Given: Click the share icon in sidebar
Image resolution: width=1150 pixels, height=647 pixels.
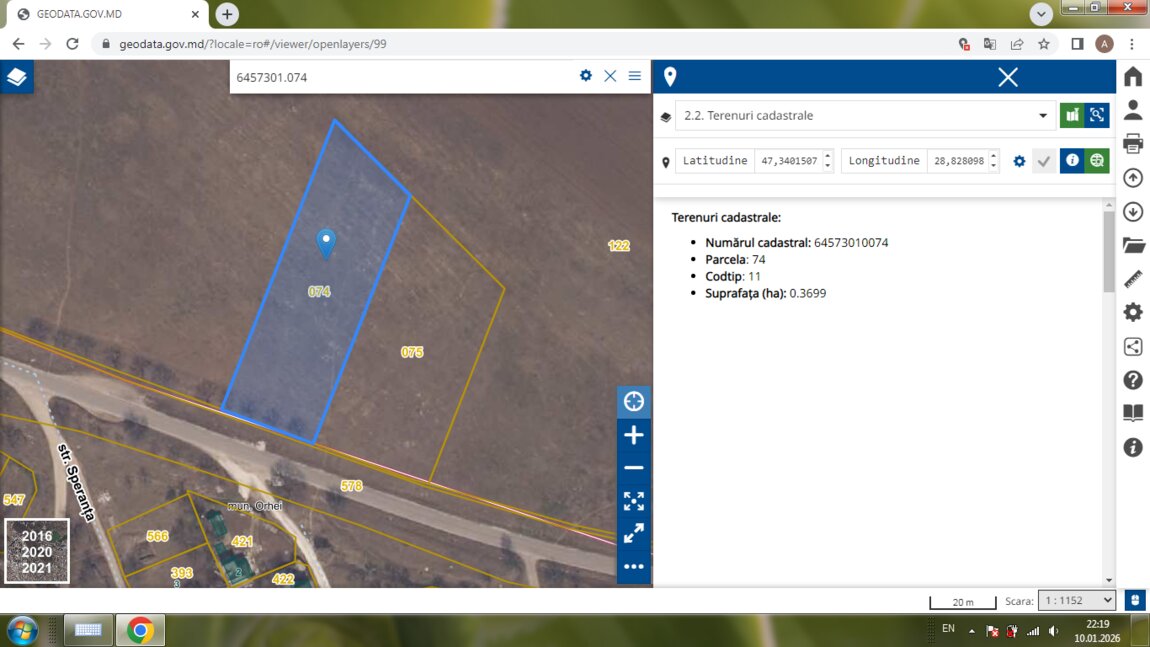Looking at the screenshot, I should point(1133,347).
